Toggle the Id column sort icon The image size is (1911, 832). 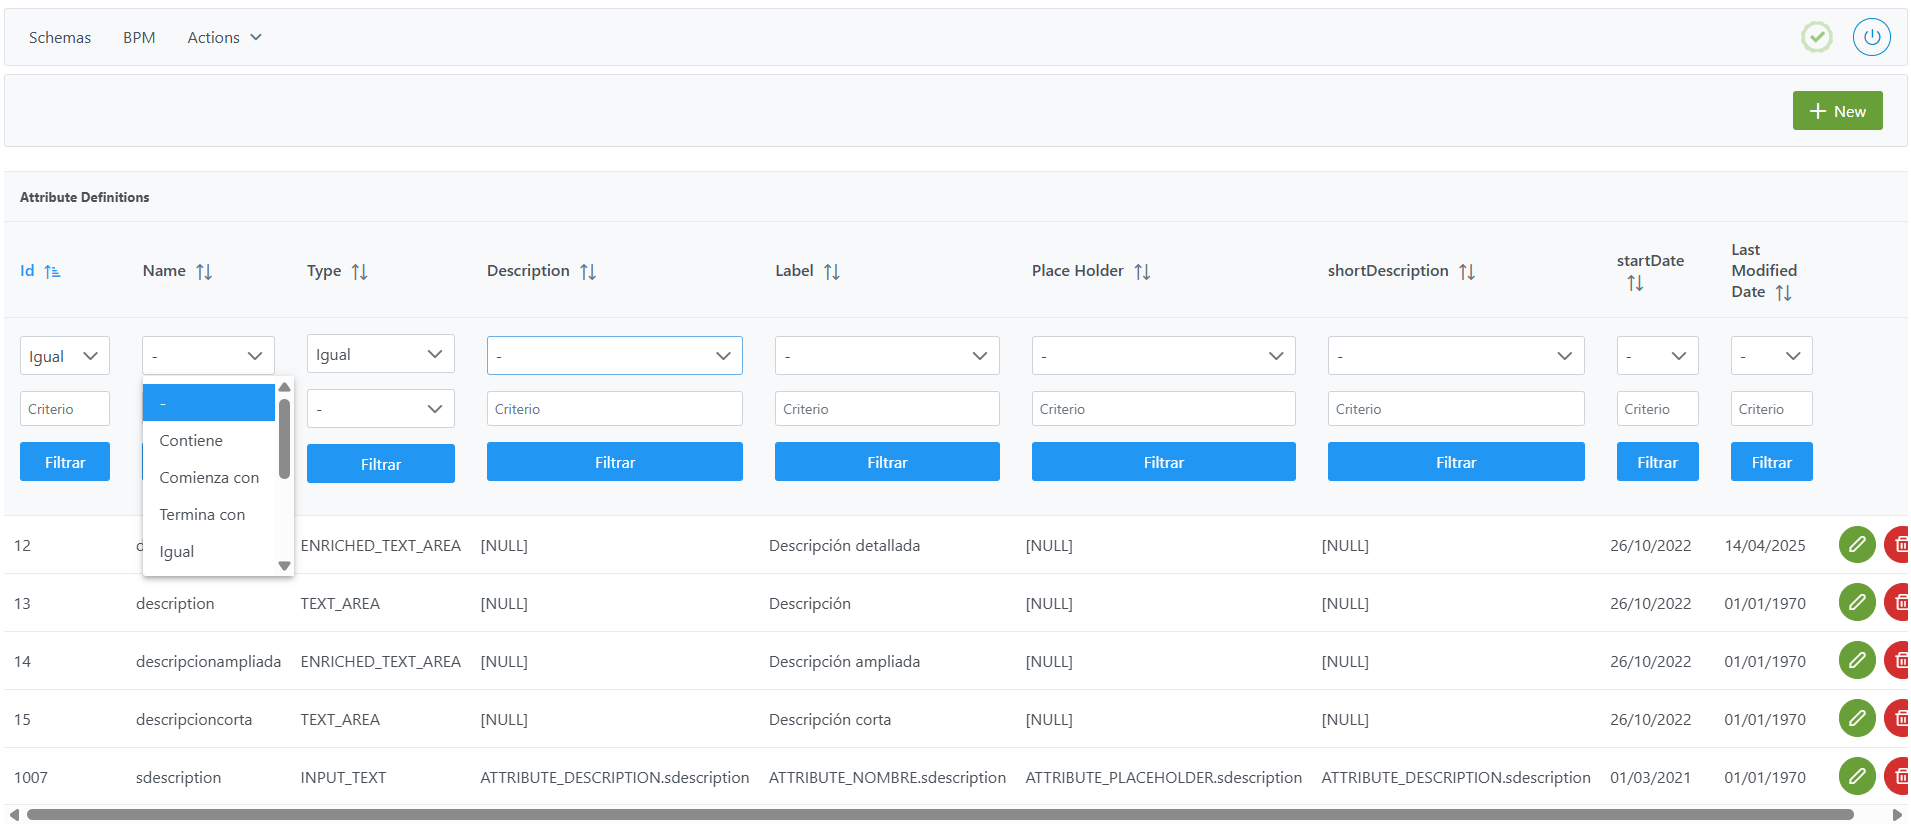tap(53, 271)
